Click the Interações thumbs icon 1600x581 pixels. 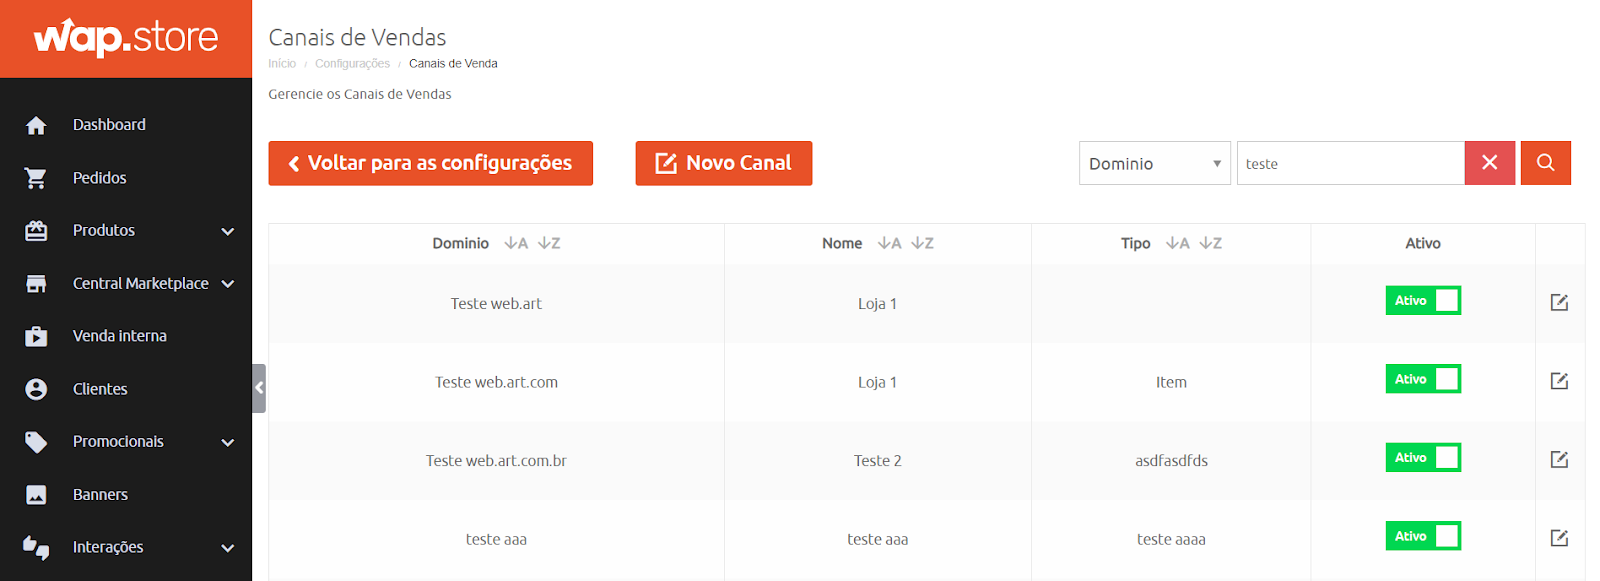(36, 547)
